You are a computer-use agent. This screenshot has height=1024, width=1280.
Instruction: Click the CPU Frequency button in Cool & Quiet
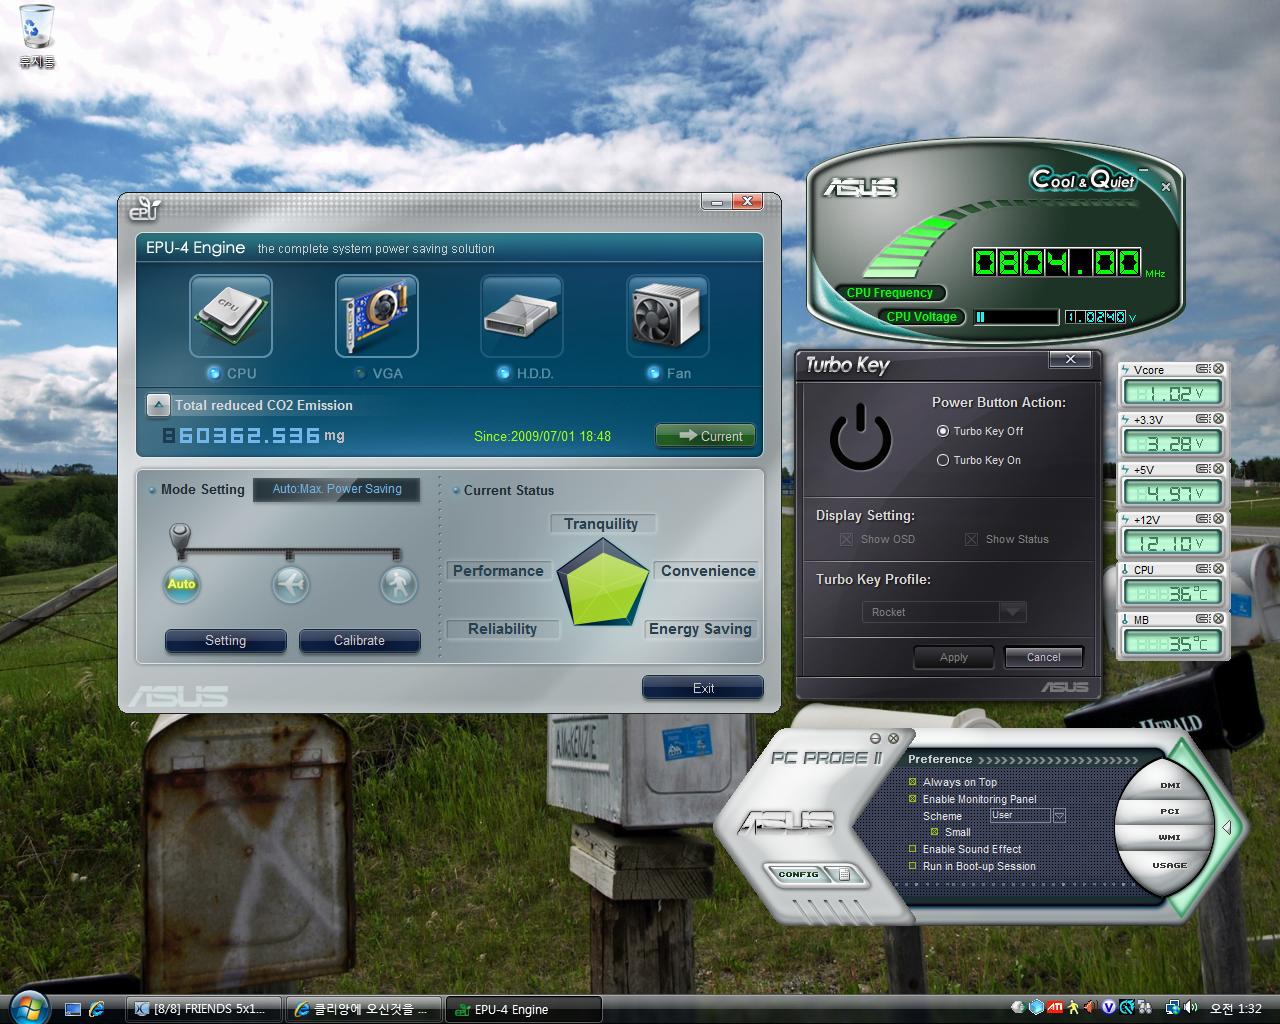pyautogui.click(x=889, y=293)
